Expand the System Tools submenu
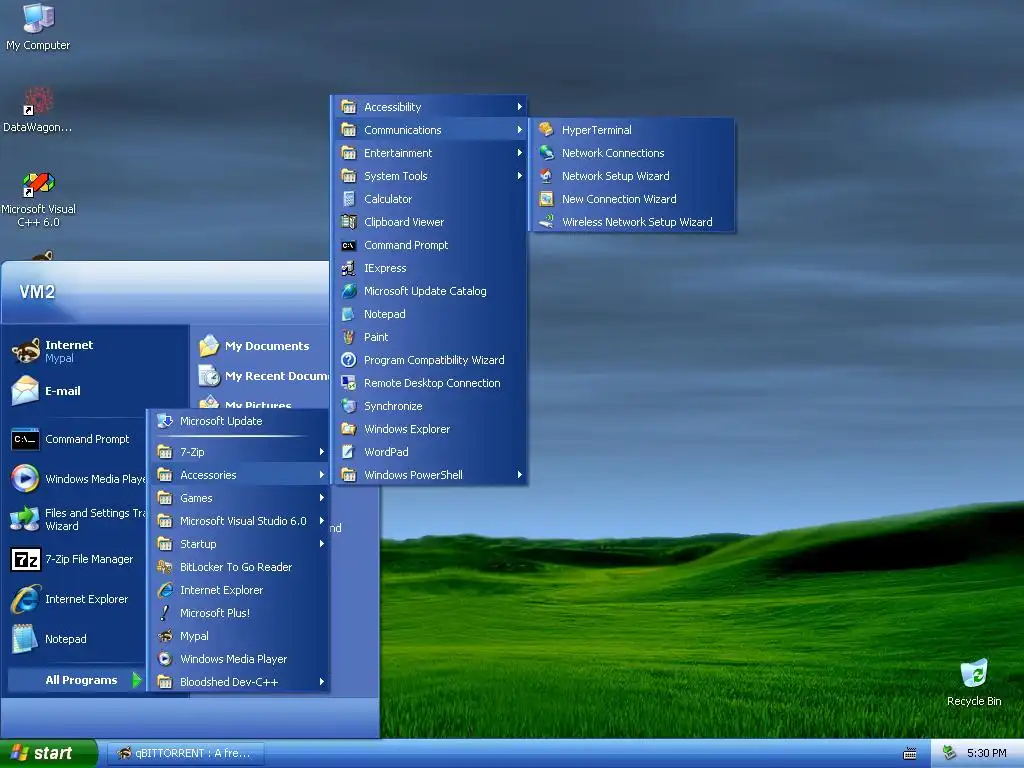This screenshot has height=768, width=1024. (430, 176)
